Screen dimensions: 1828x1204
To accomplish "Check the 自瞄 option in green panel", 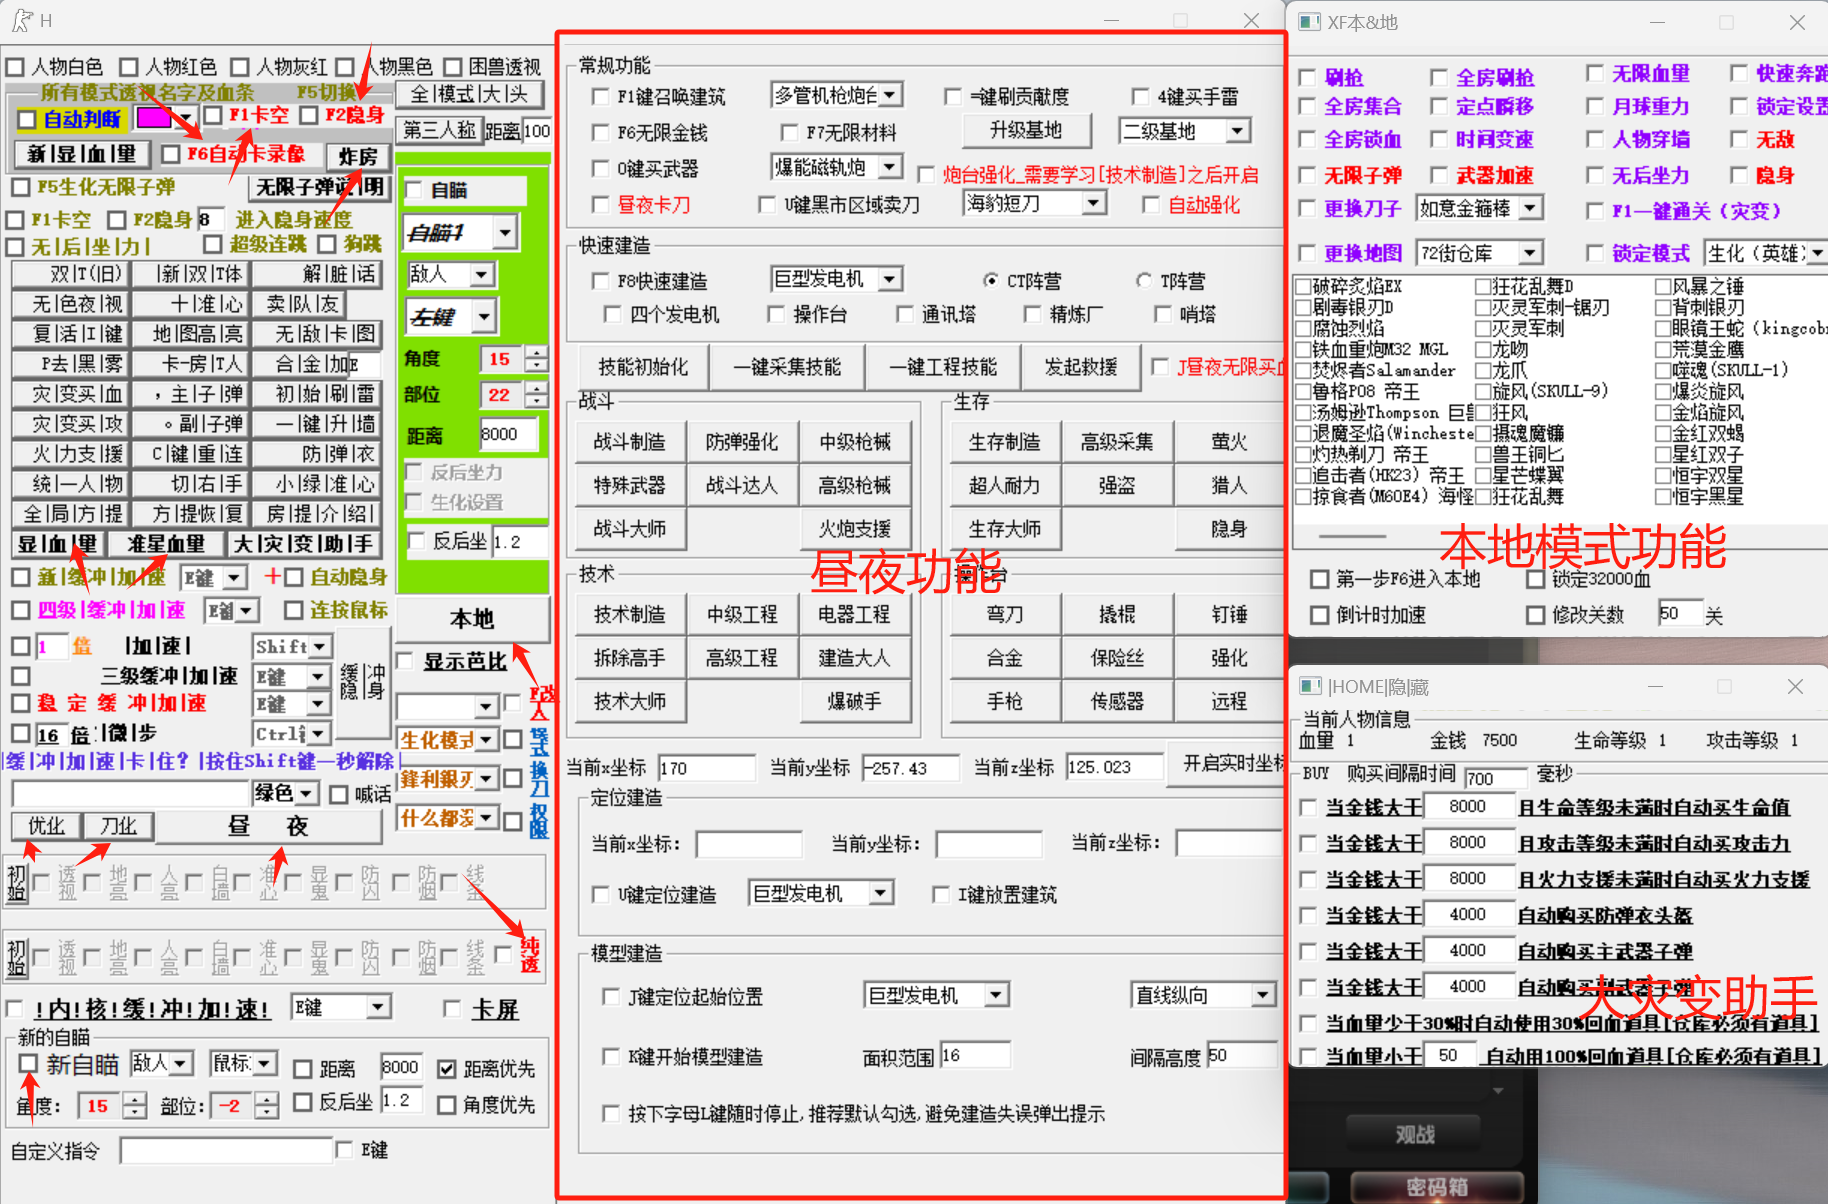I will pyautogui.click(x=414, y=190).
